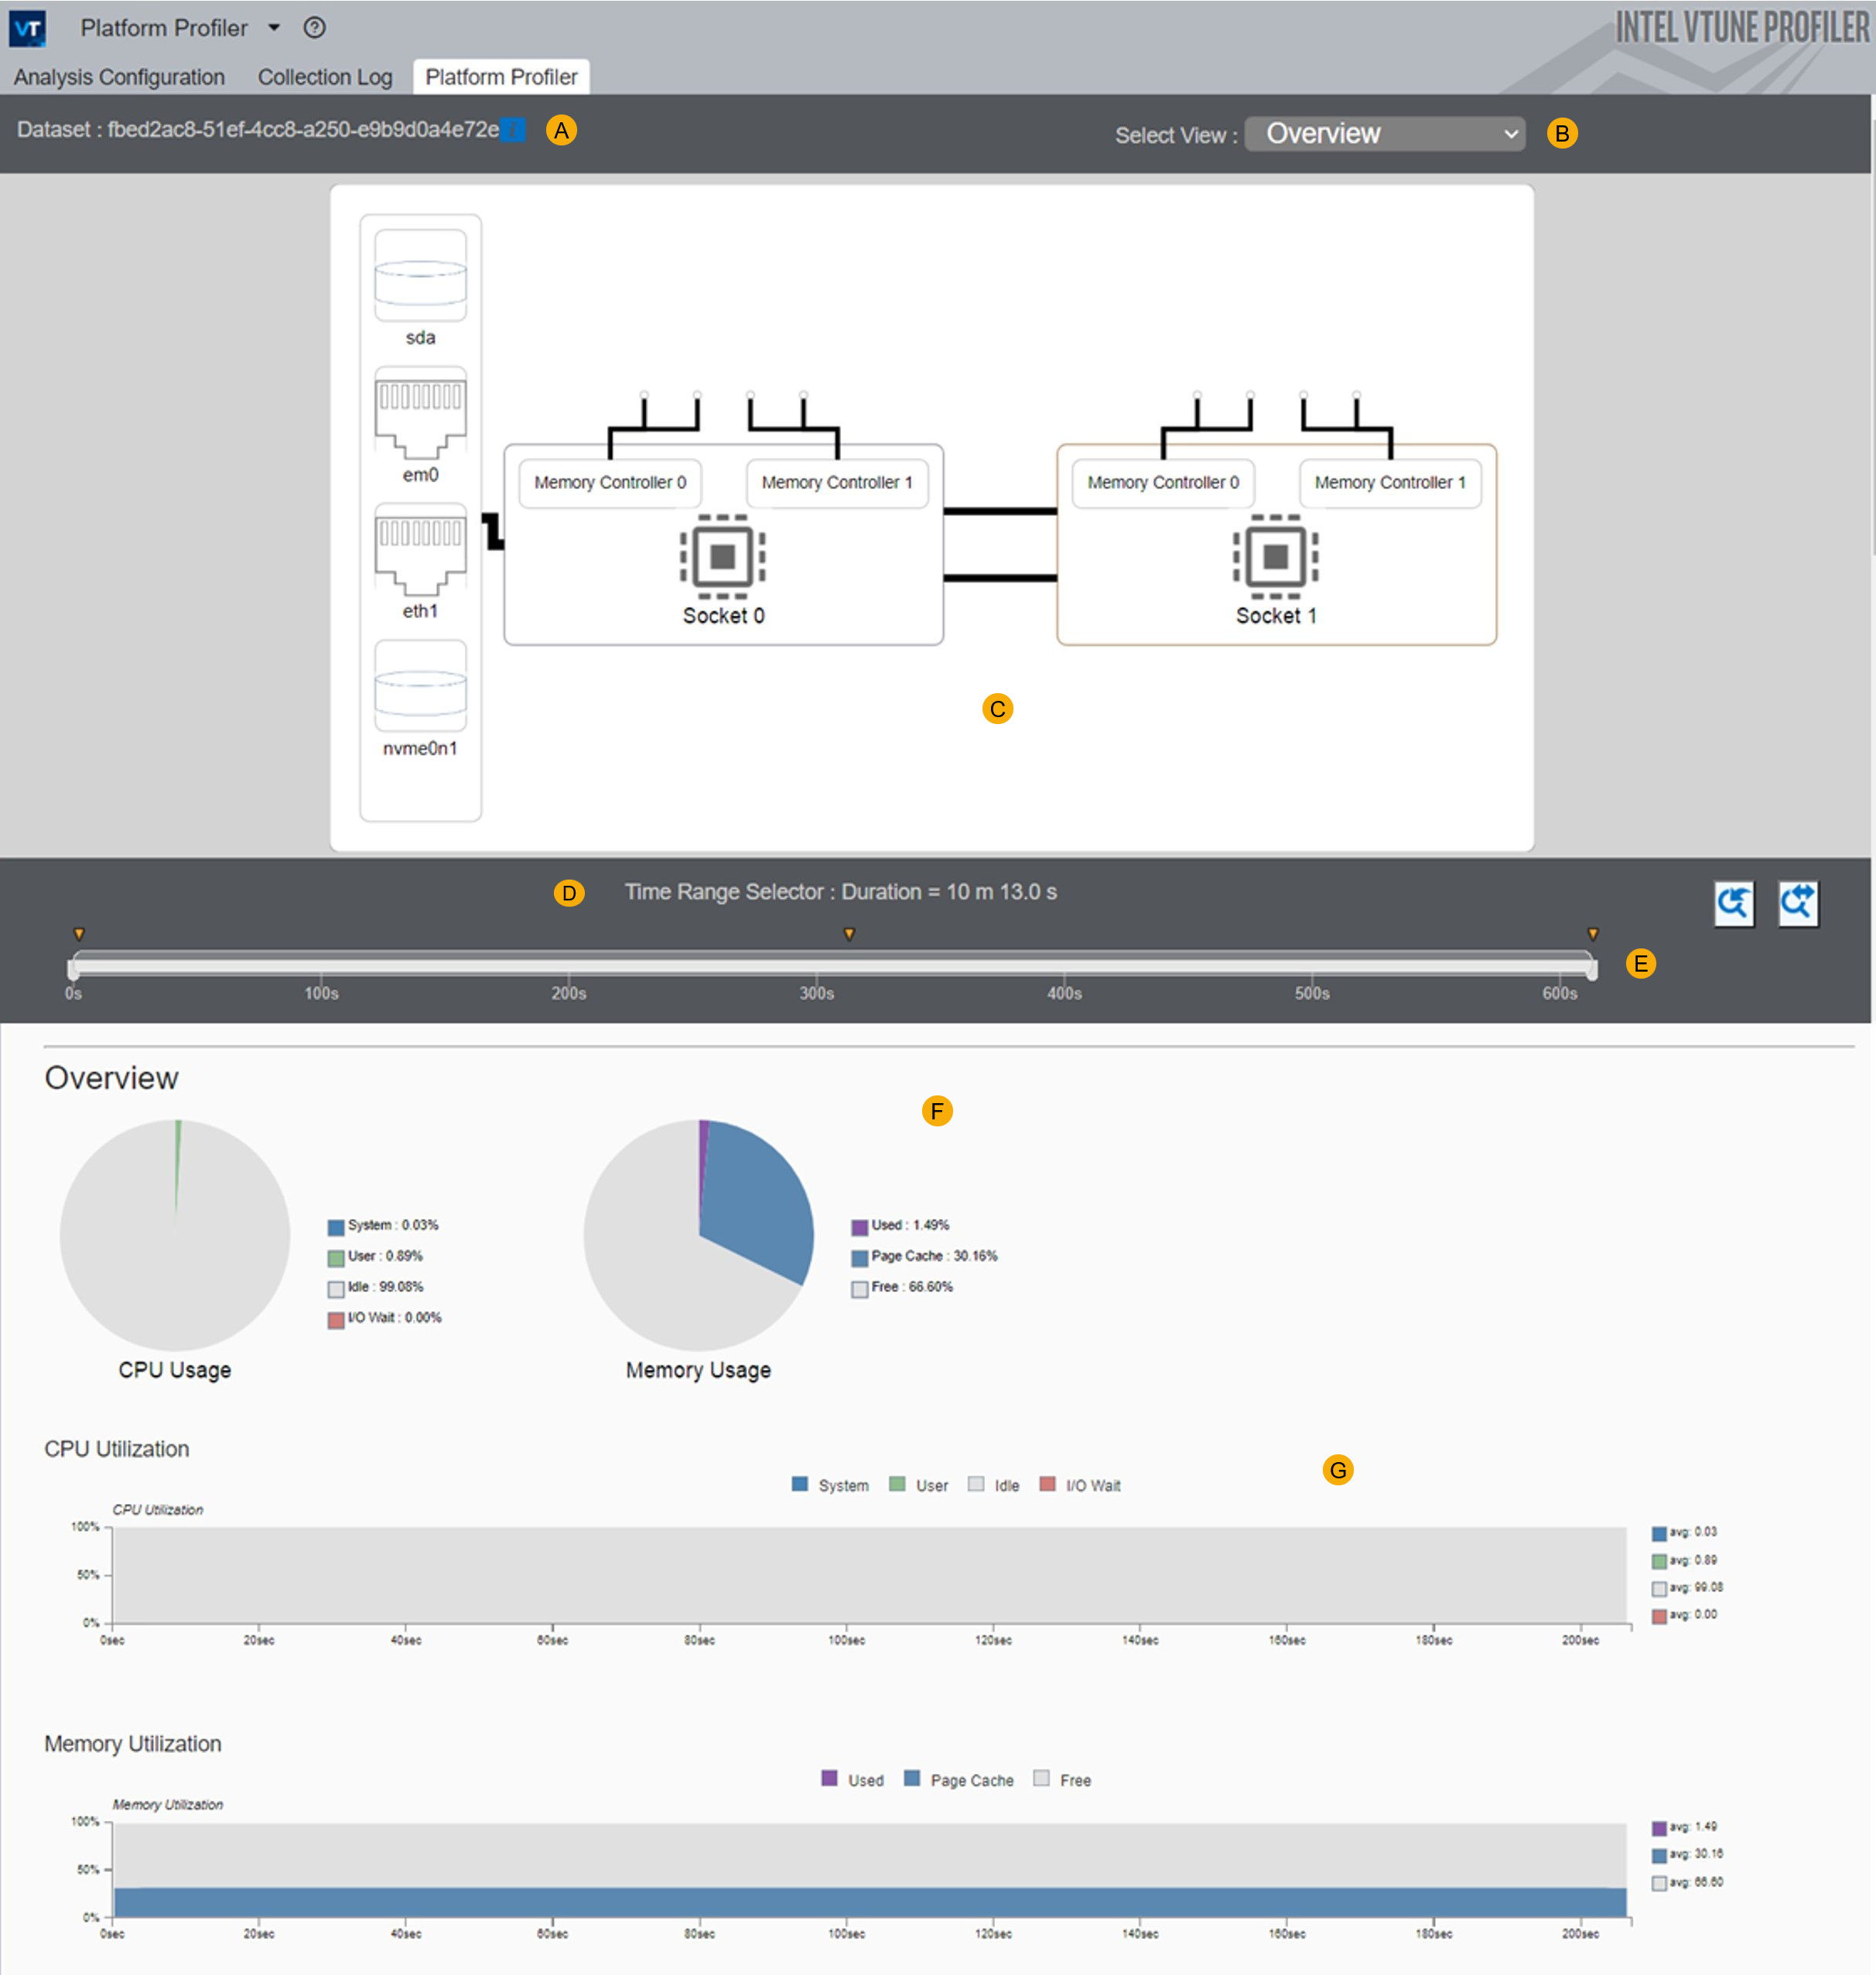The image size is (1876, 1975).
Task: Click the Socket 0 CPU chip icon
Action: (x=722, y=556)
